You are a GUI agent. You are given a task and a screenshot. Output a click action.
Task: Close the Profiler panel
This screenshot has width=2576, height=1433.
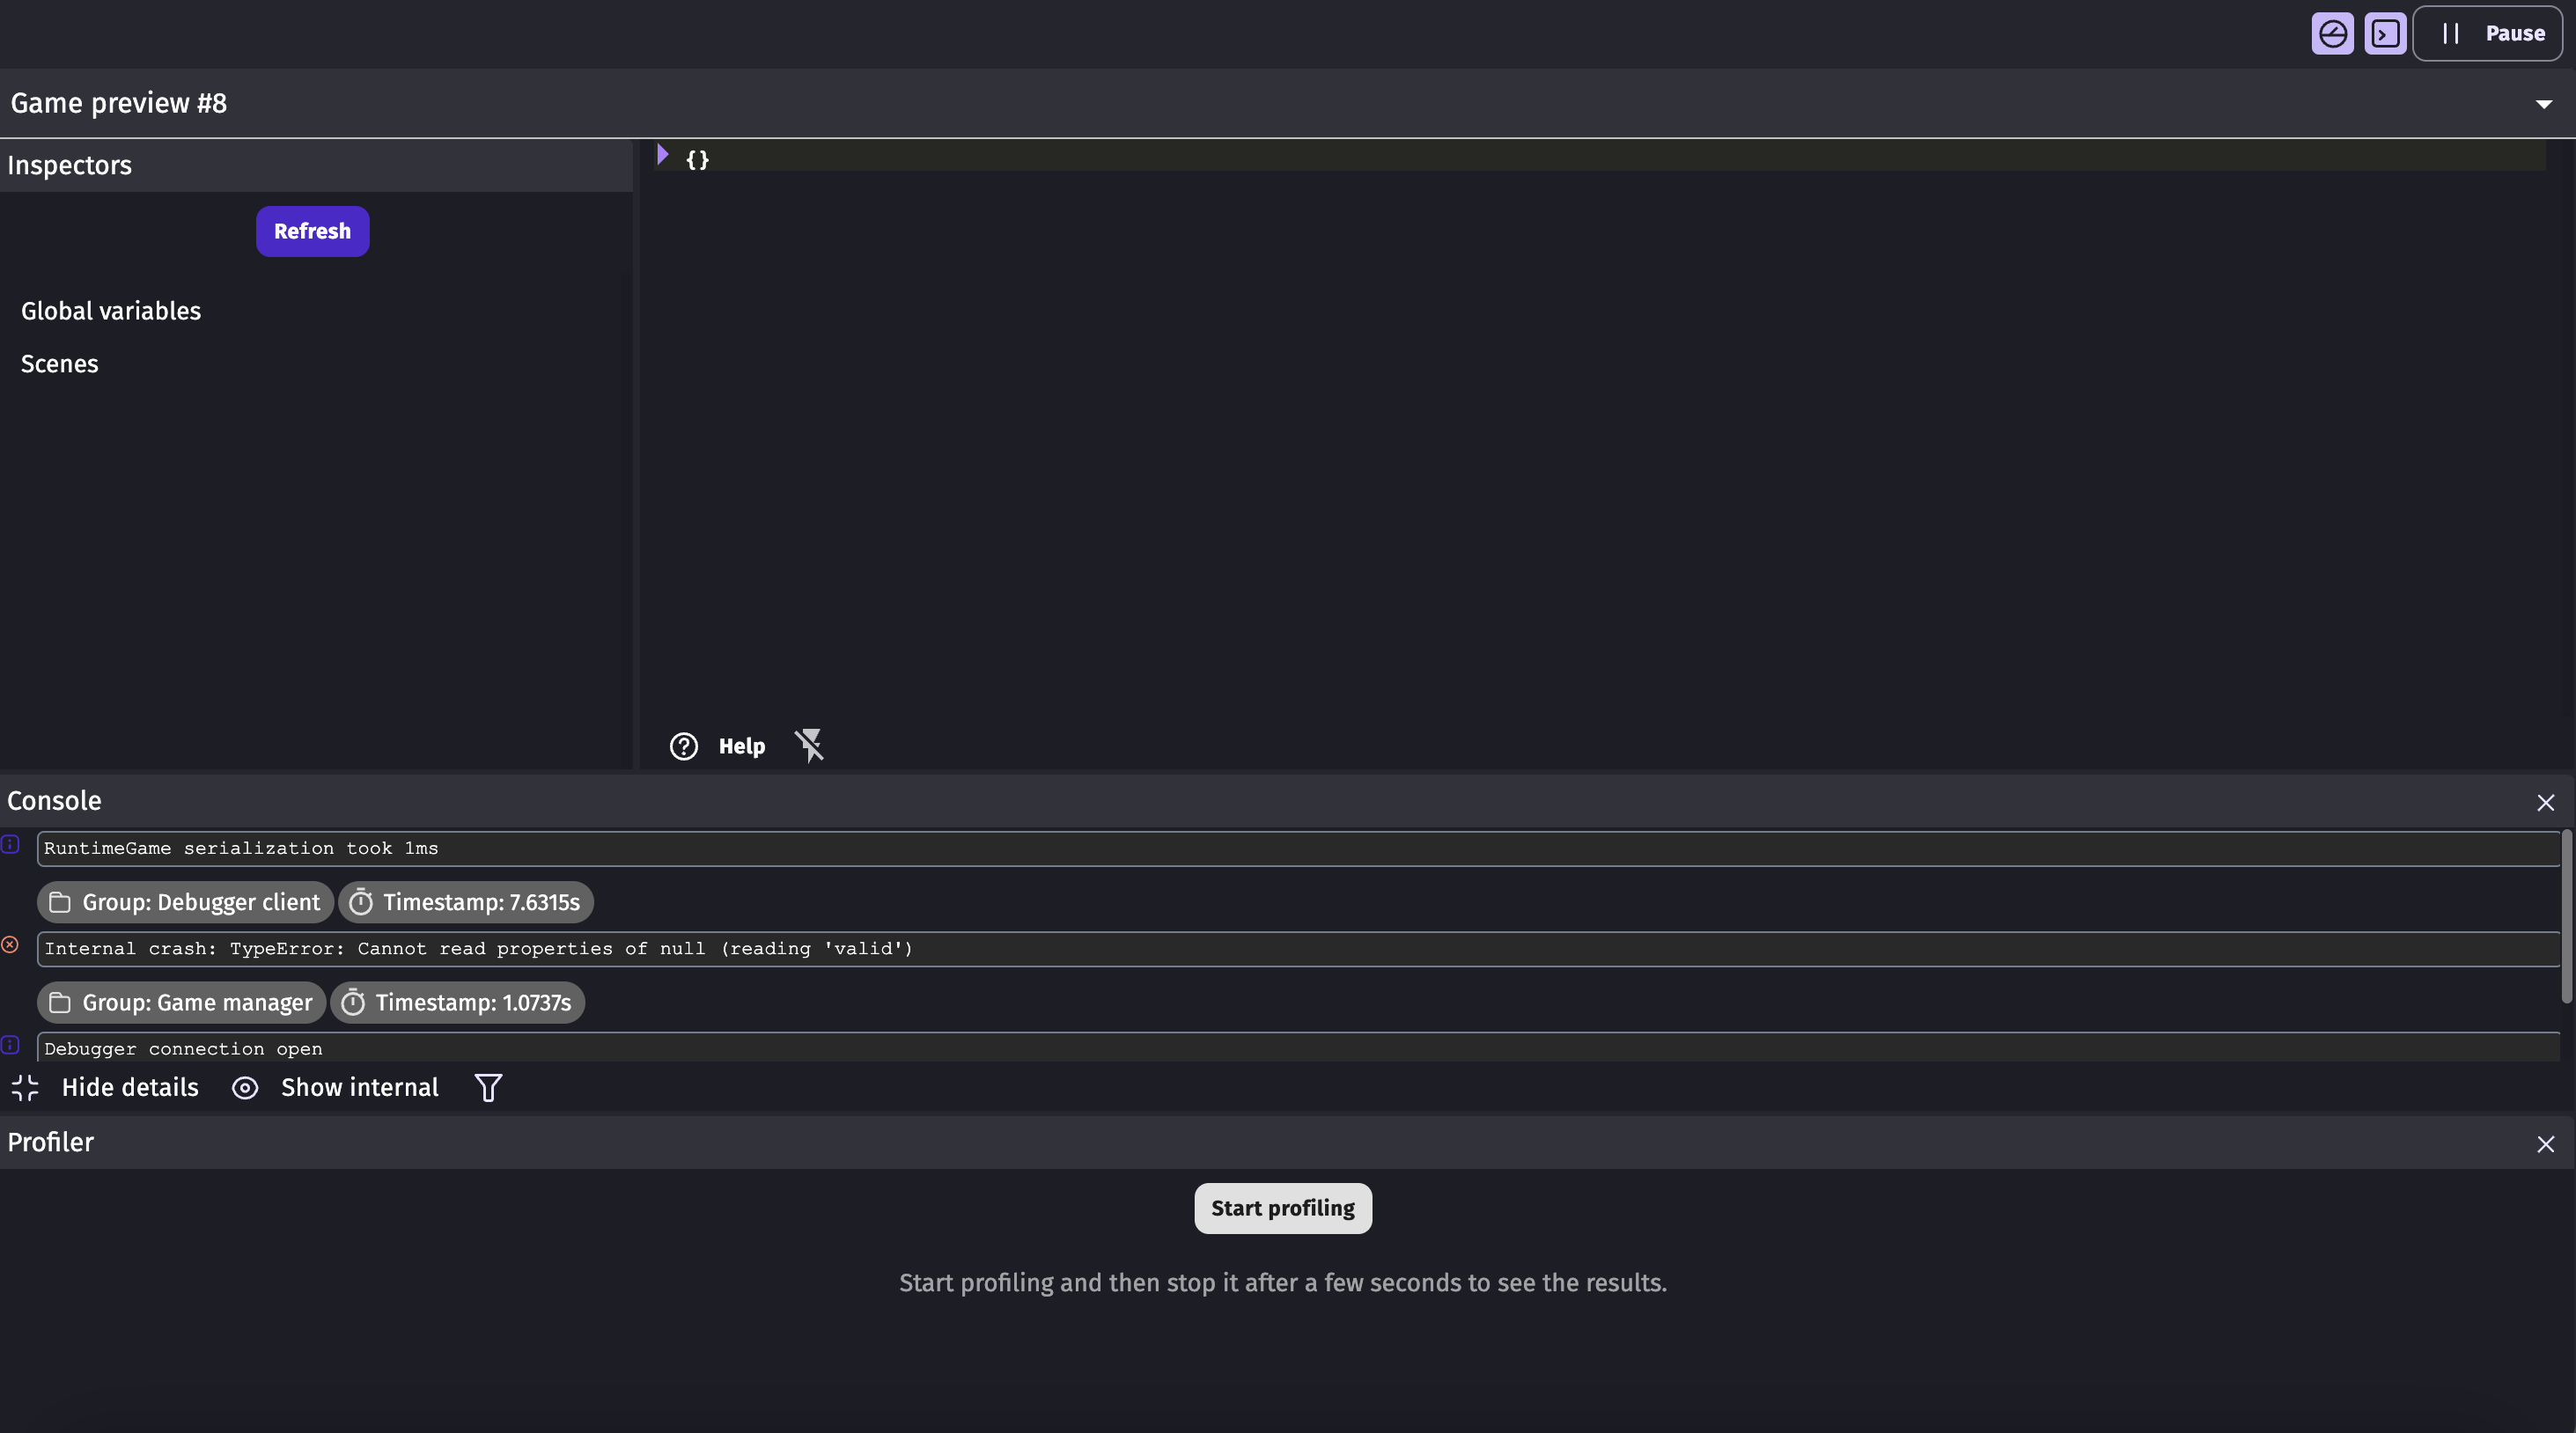(2546, 1143)
